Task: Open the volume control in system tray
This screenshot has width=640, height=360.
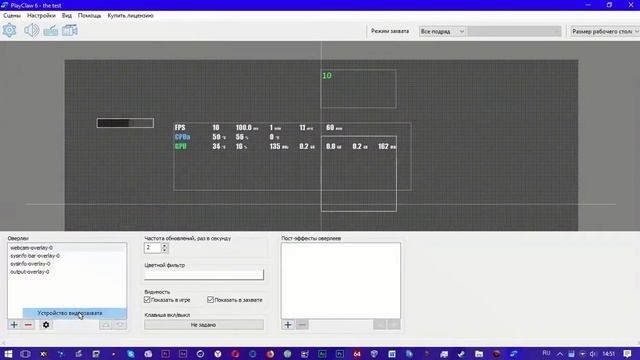Action: point(593,354)
